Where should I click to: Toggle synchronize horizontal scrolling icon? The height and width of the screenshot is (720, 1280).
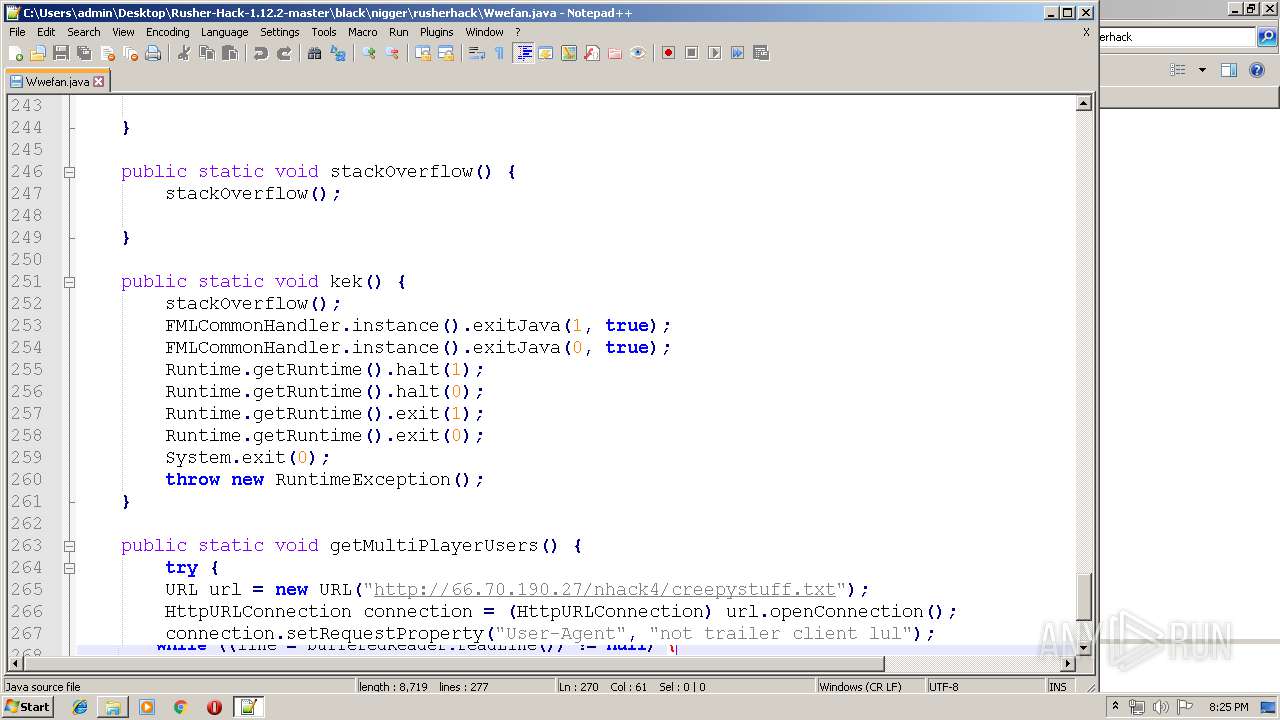(446, 53)
